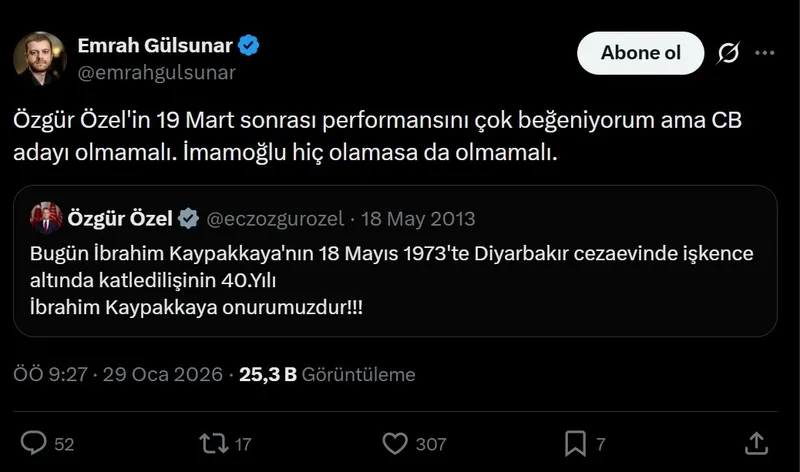
Task: Open the @emrahgulsunar handle link
Action: 156,72
